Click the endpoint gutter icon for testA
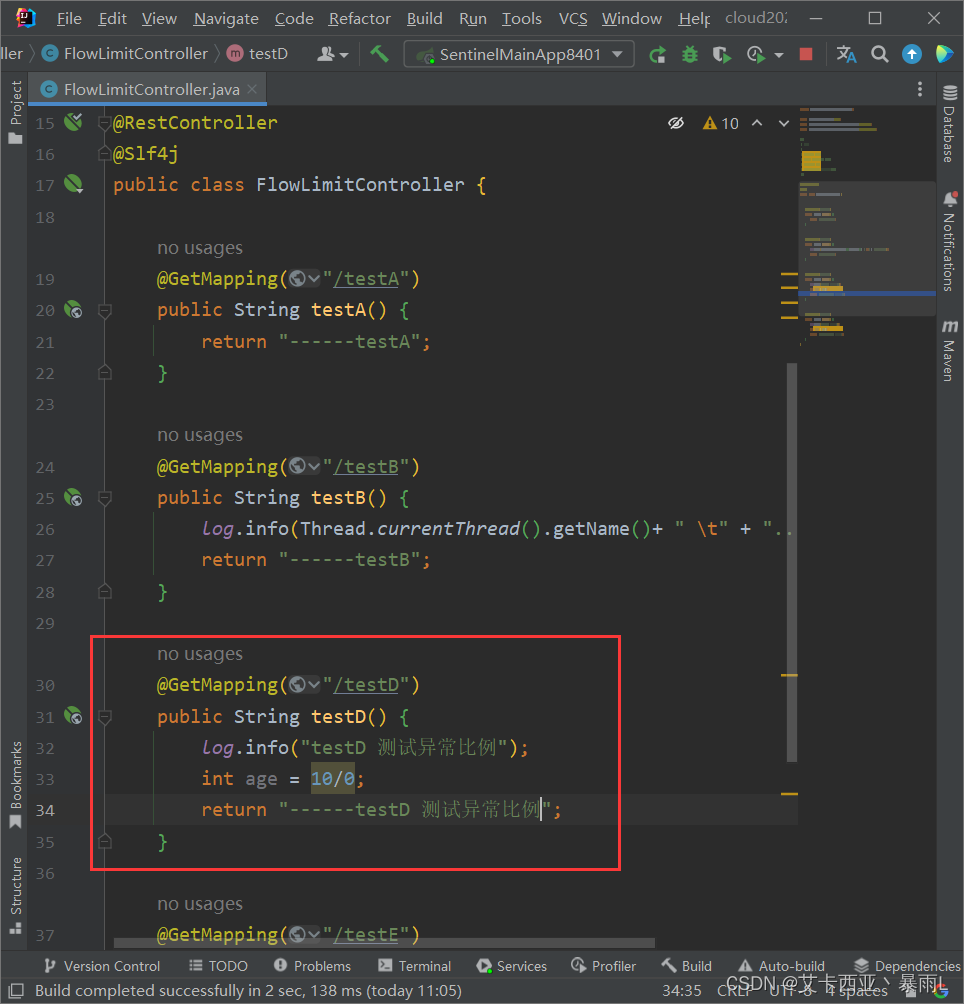Viewport: 964px width, 1004px height. pyautogui.click(x=74, y=310)
